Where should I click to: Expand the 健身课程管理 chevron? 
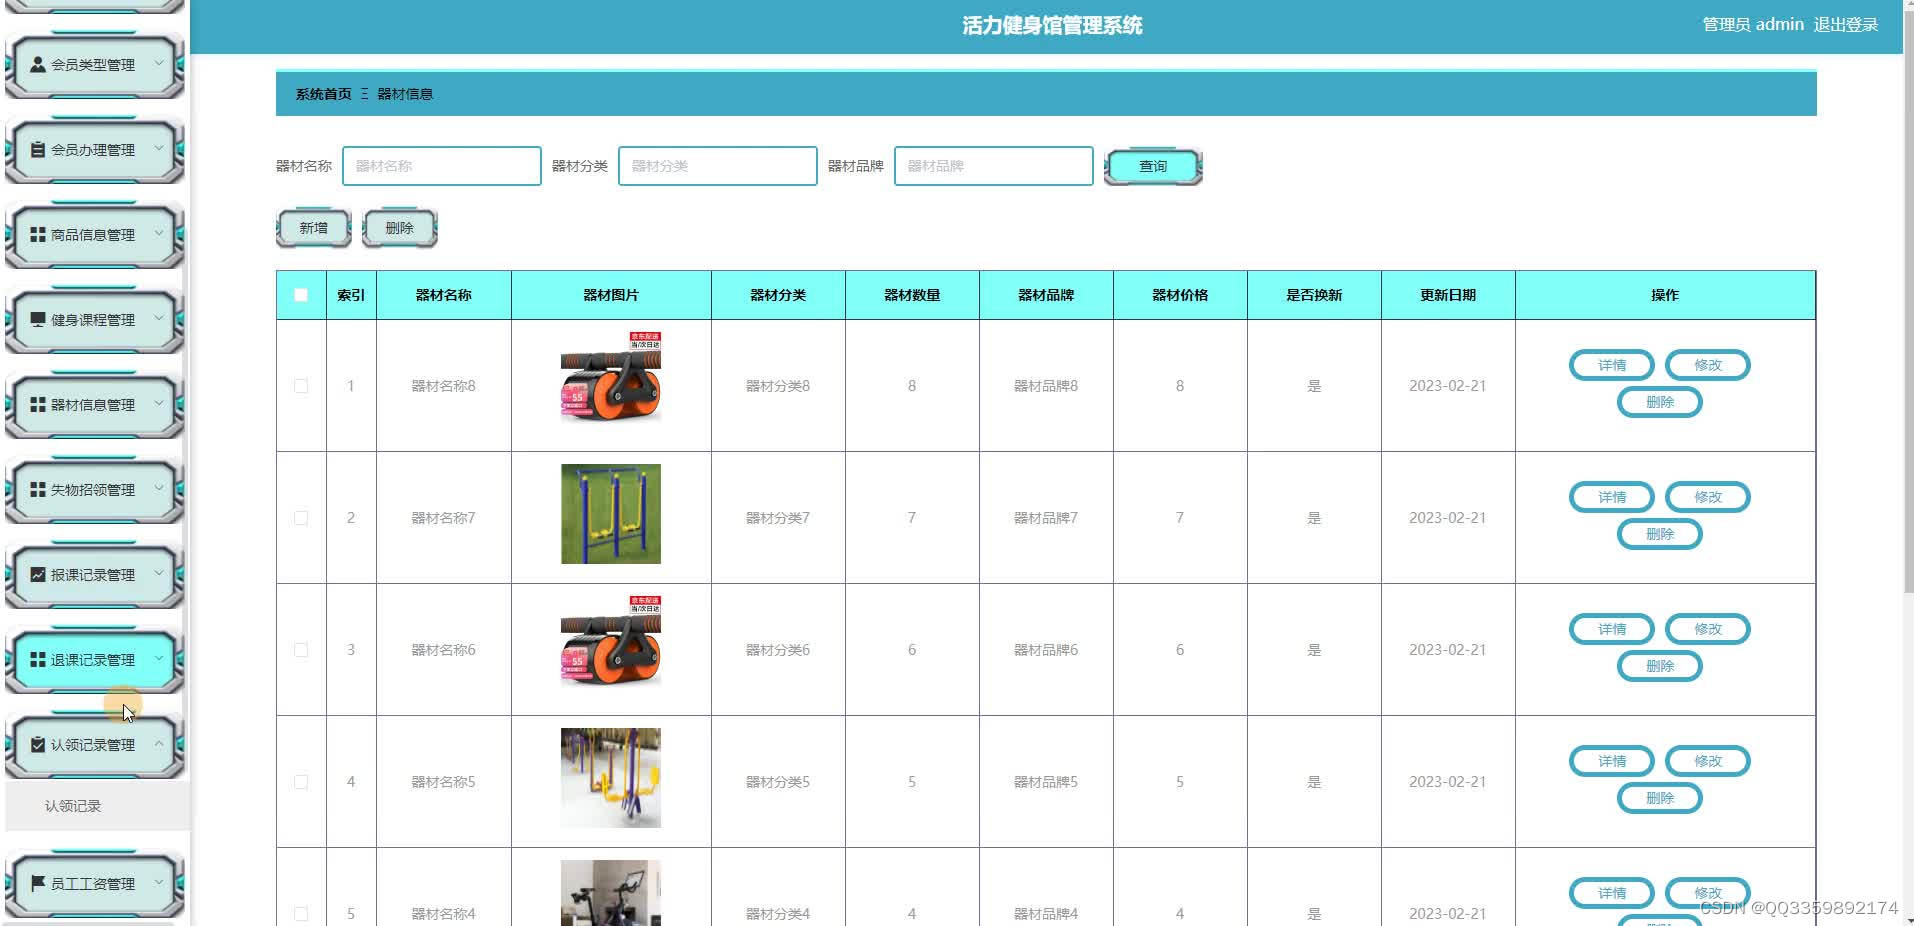coord(159,319)
